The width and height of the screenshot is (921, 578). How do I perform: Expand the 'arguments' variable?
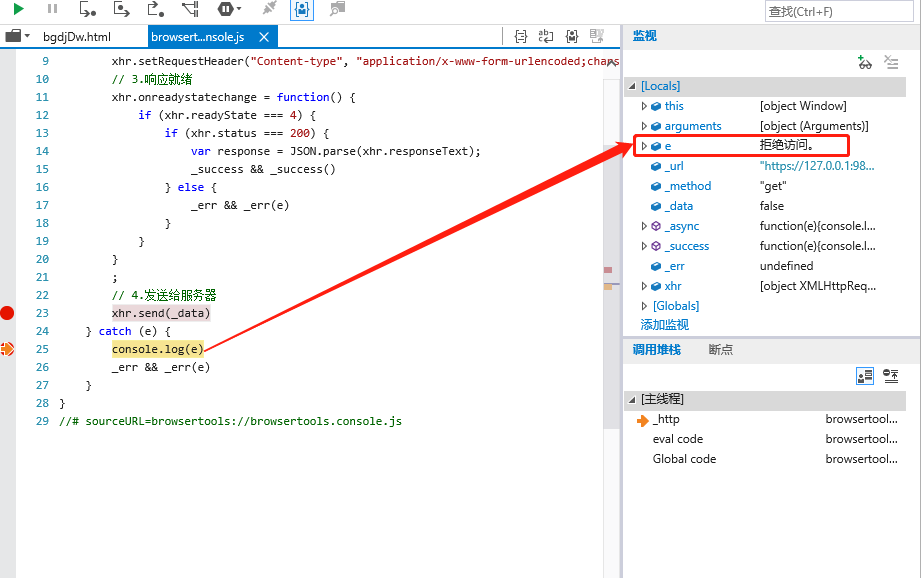(x=644, y=126)
